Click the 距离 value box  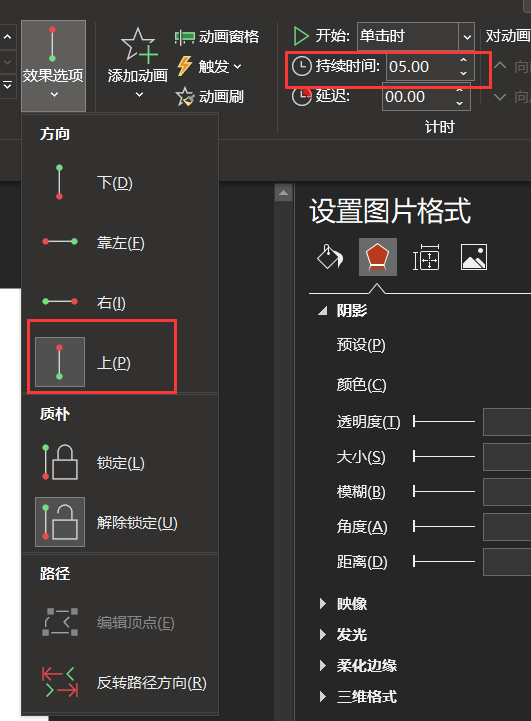[x=507, y=561]
